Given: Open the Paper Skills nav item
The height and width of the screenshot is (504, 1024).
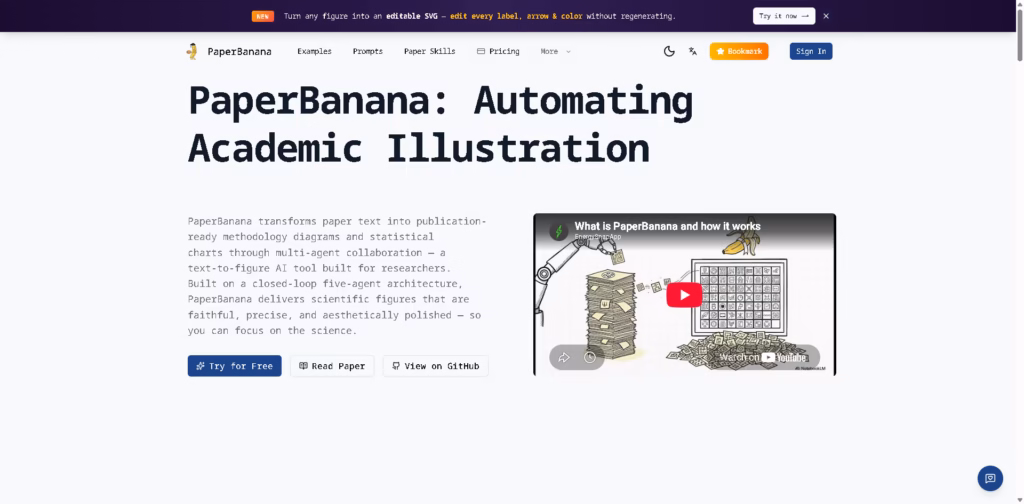Looking at the screenshot, I should [x=430, y=52].
